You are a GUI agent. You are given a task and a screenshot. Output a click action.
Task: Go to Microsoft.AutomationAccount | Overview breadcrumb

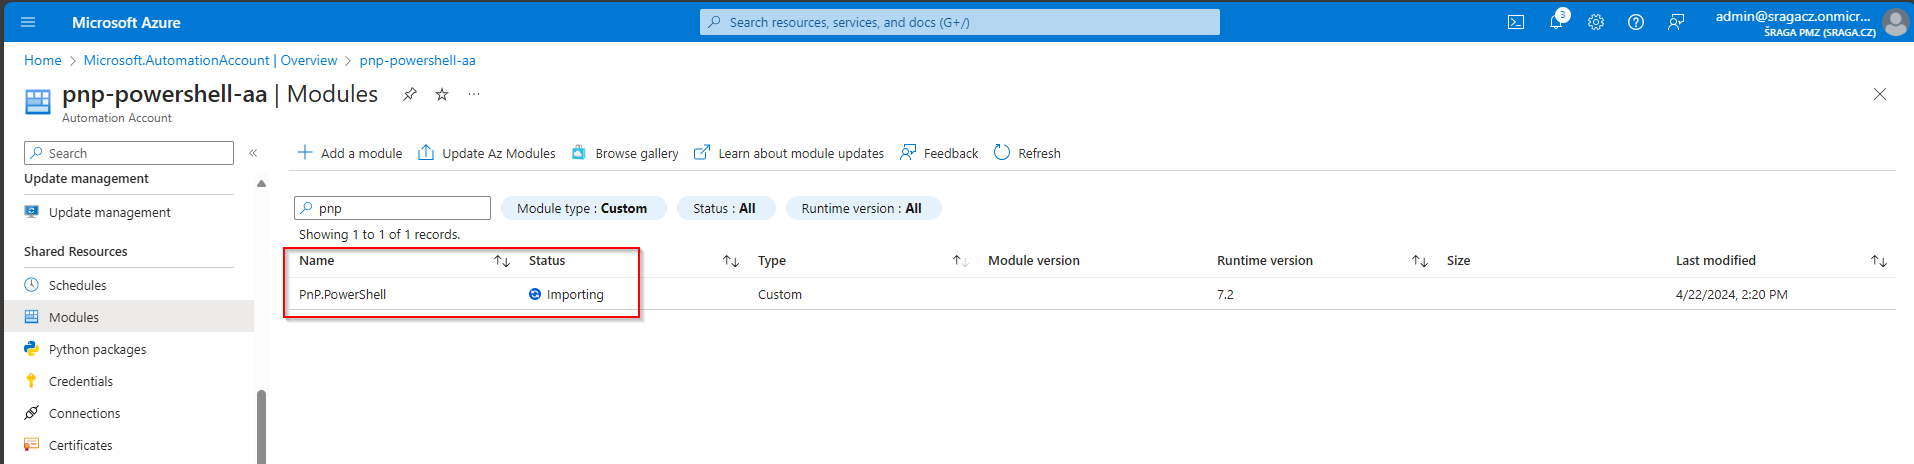(210, 60)
